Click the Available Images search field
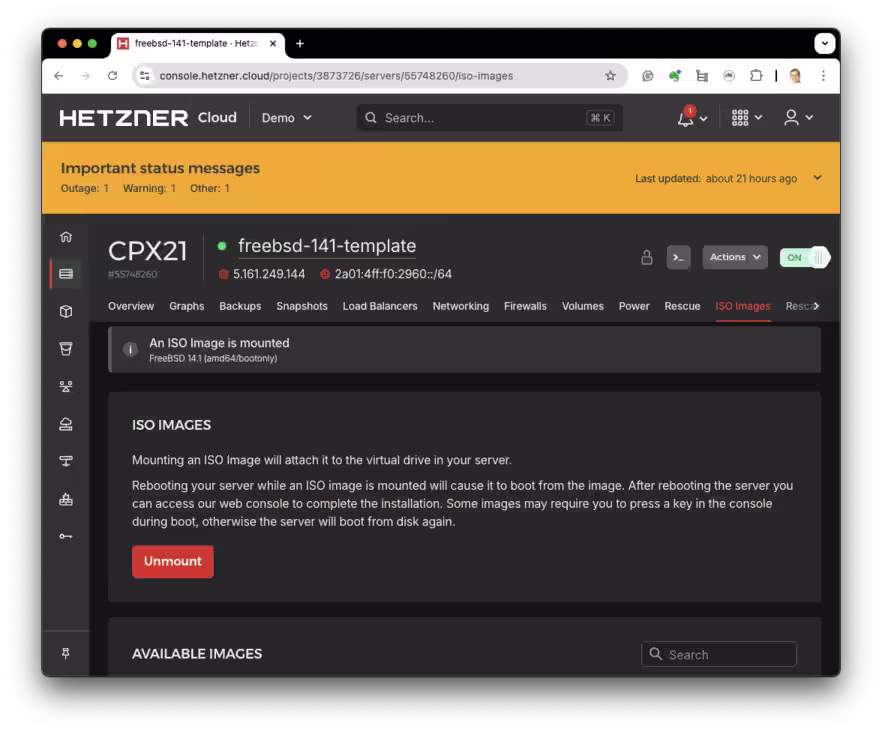The height and width of the screenshot is (732, 882). click(719, 654)
